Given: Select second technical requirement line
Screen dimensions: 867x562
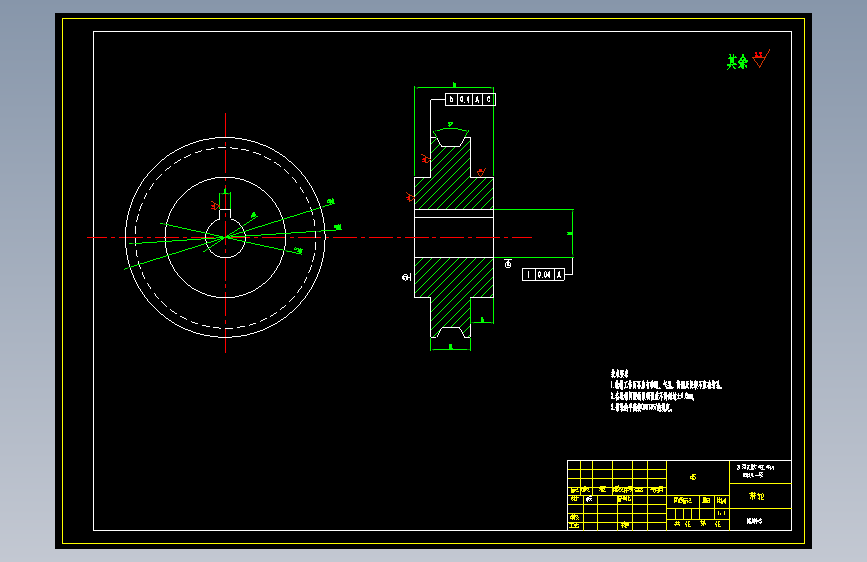Looking at the screenshot, I should (652, 396).
